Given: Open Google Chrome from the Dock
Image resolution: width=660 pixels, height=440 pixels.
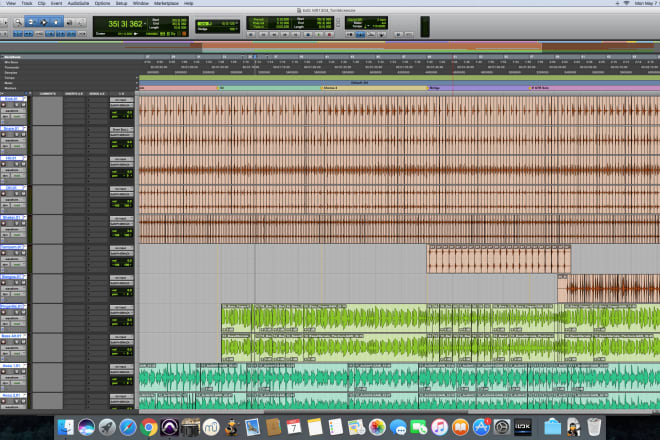Looking at the screenshot, I should pyautogui.click(x=148, y=427).
